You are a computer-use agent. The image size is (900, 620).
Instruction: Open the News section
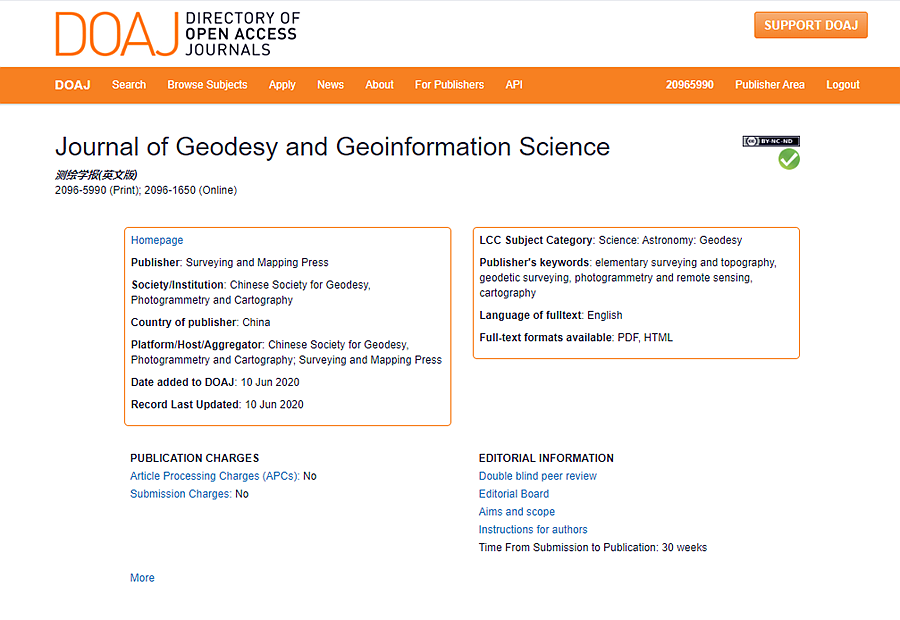coord(330,85)
